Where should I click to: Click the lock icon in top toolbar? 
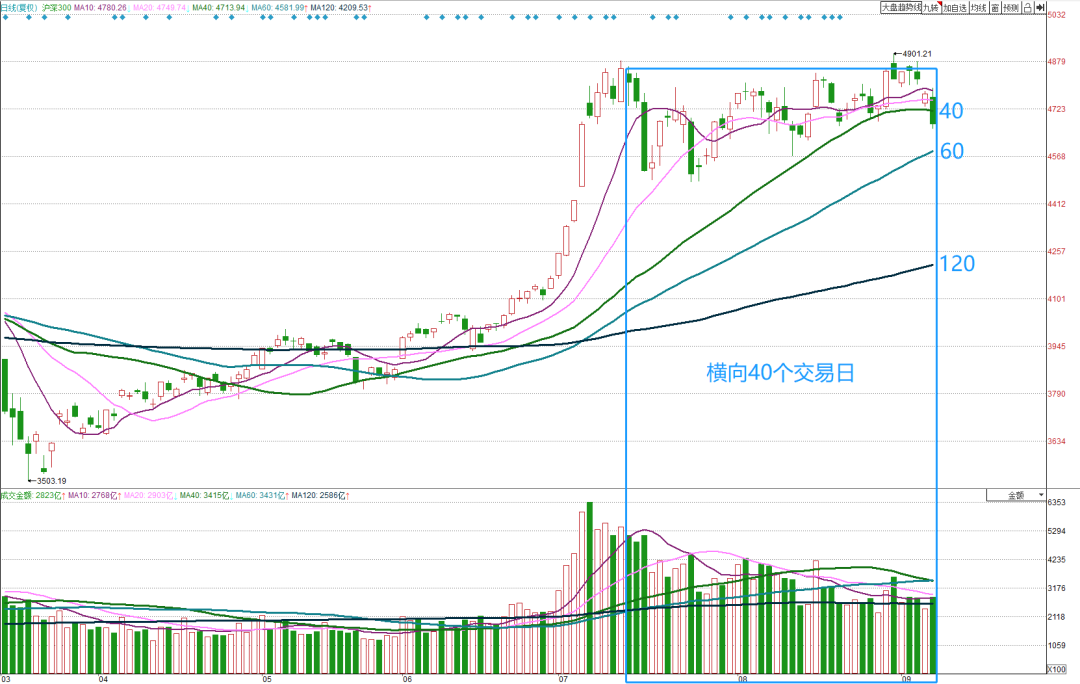pos(1028,8)
